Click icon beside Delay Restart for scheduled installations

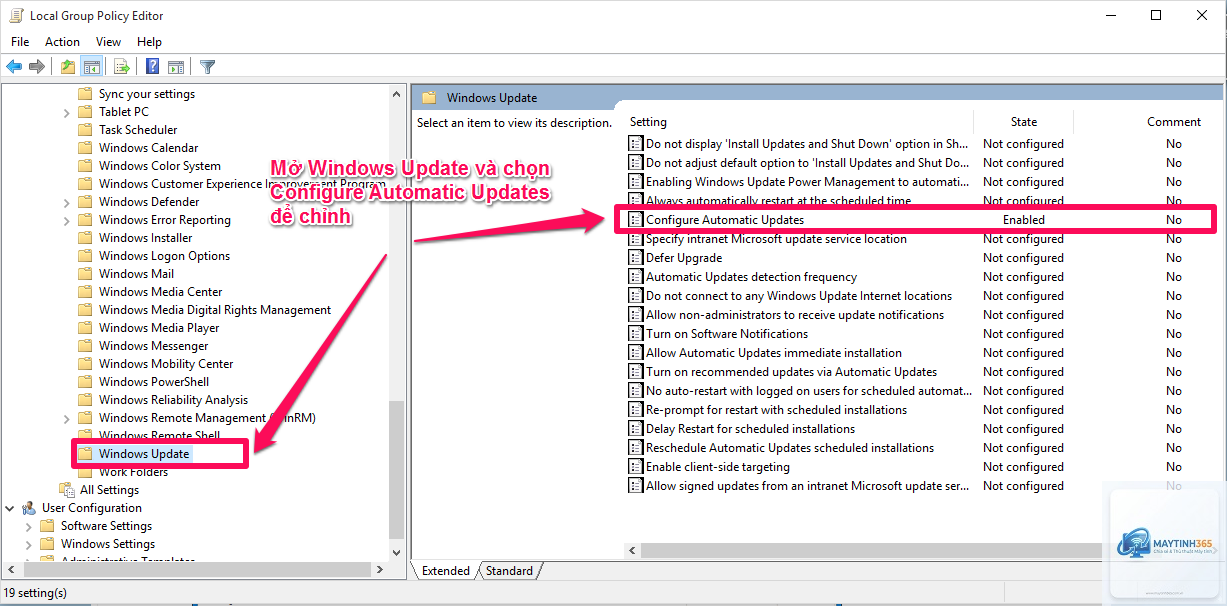point(635,429)
